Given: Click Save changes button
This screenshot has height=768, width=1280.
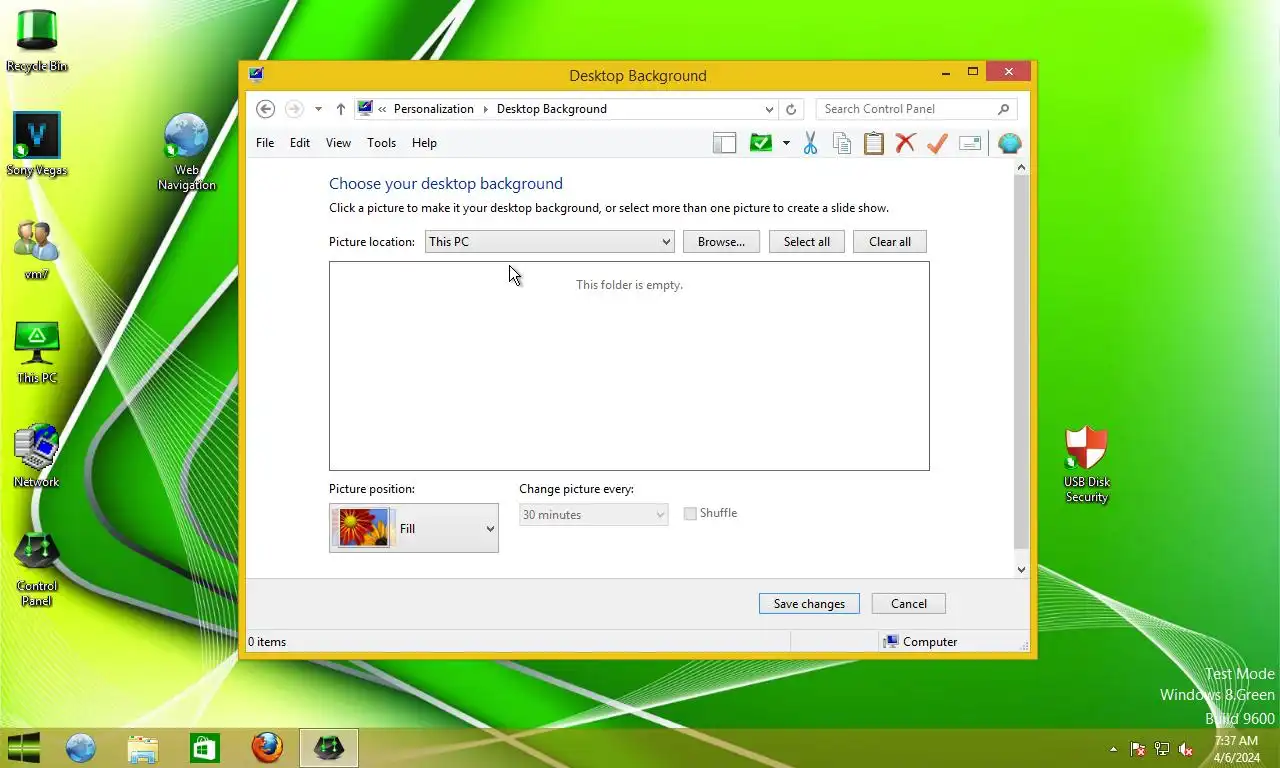Looking at the screenshot, I should (809, 604).
